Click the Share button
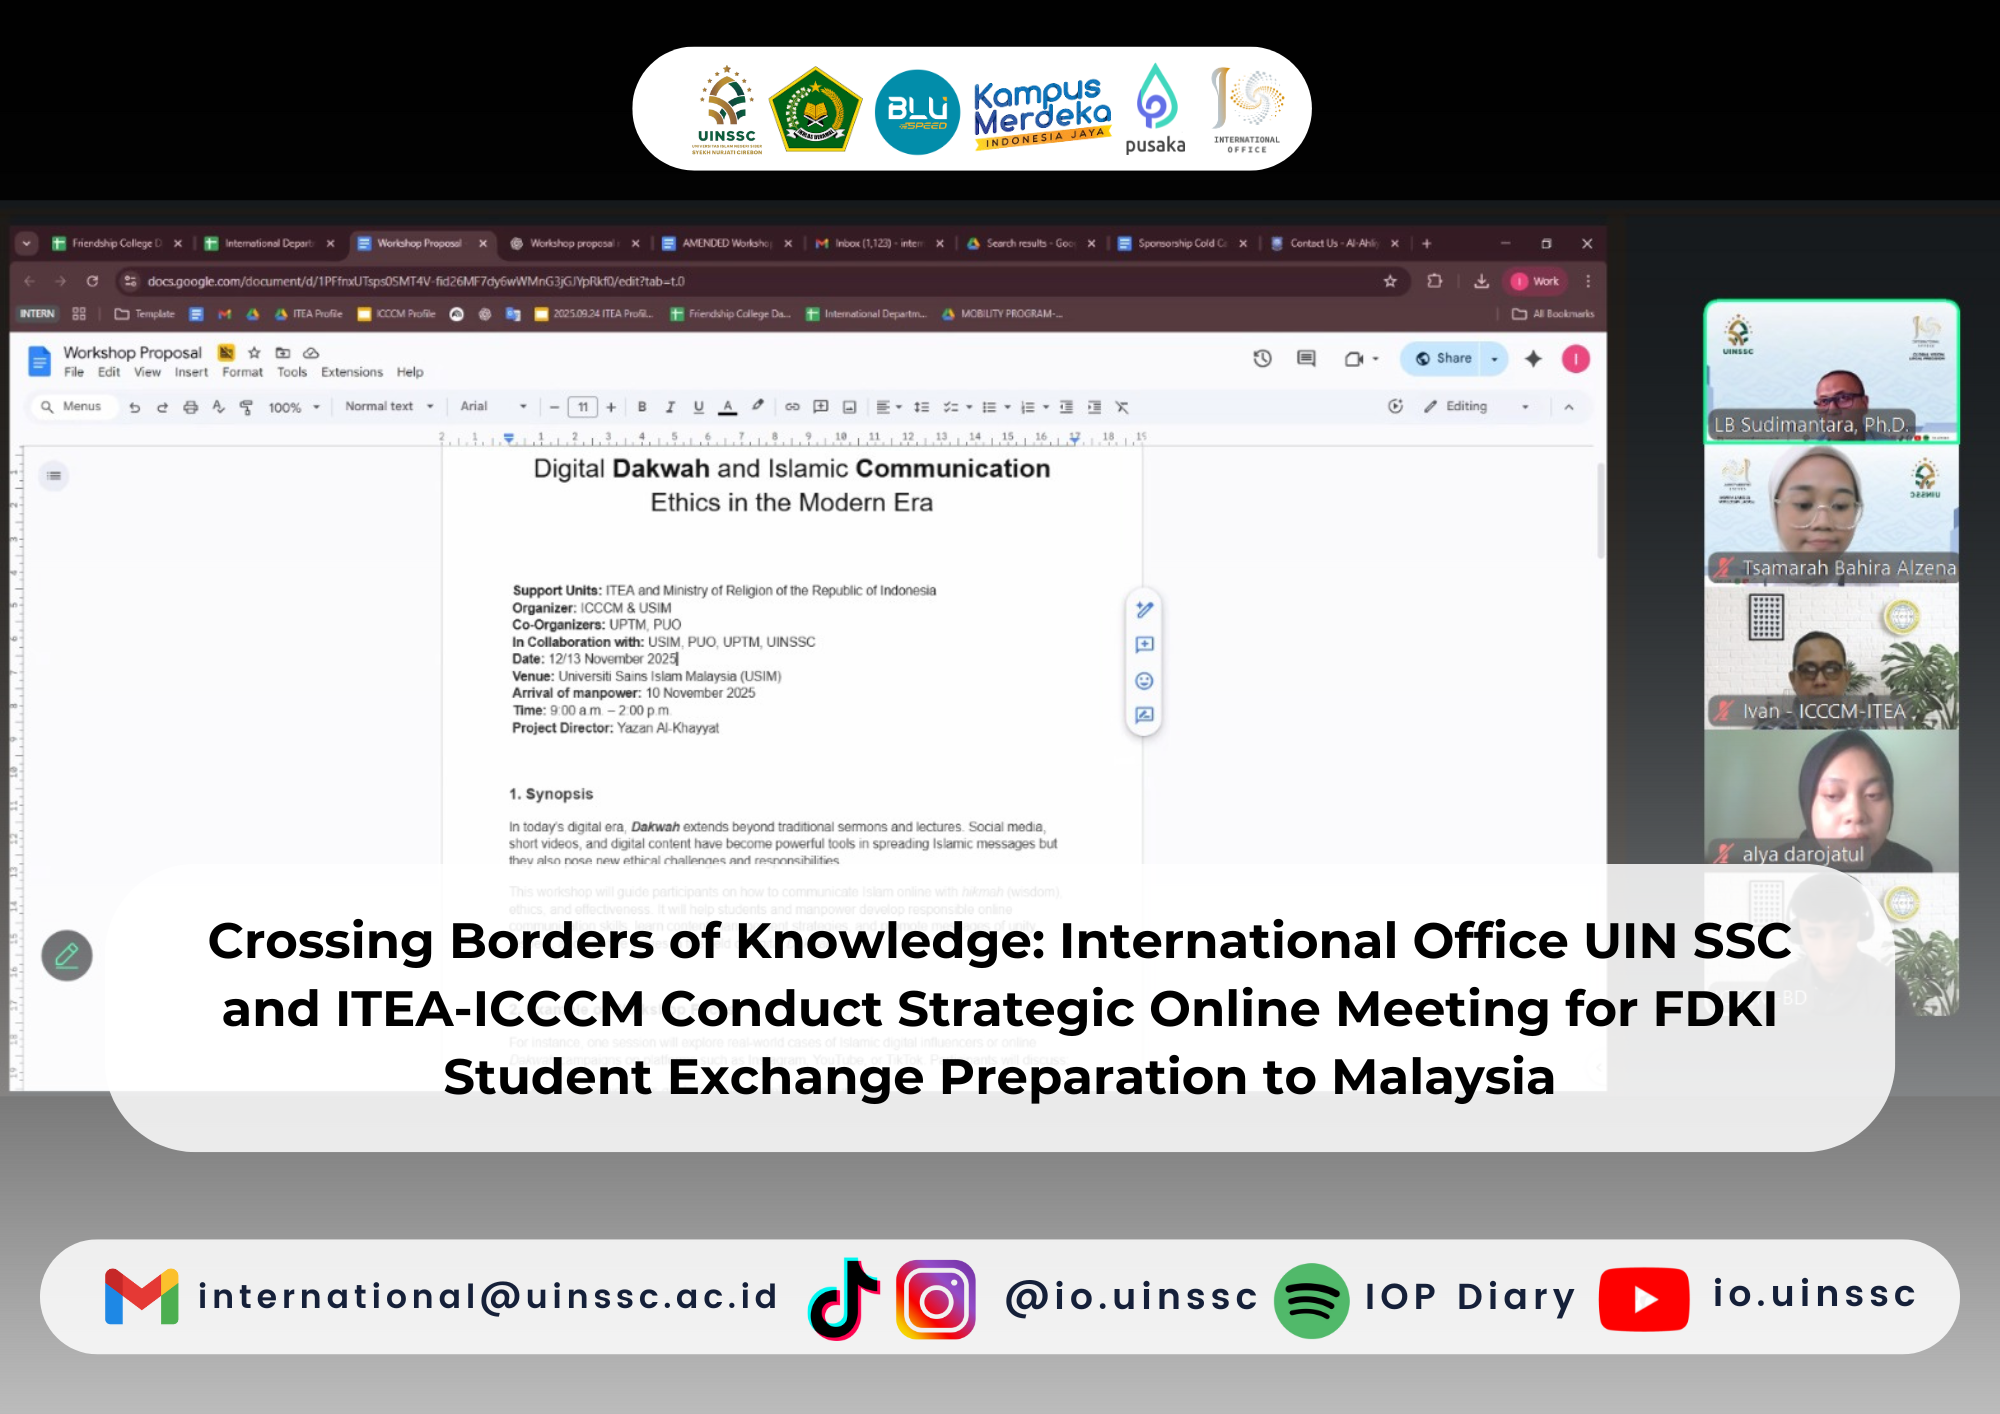Image resolution: width=2000 pixels, height=1414 pixels. pos(1444,358)
